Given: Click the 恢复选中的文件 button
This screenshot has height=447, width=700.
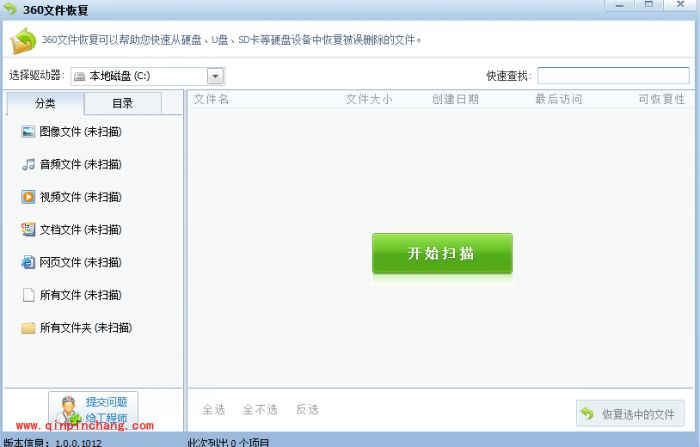Looking at the screenshot, I should 630,414.
